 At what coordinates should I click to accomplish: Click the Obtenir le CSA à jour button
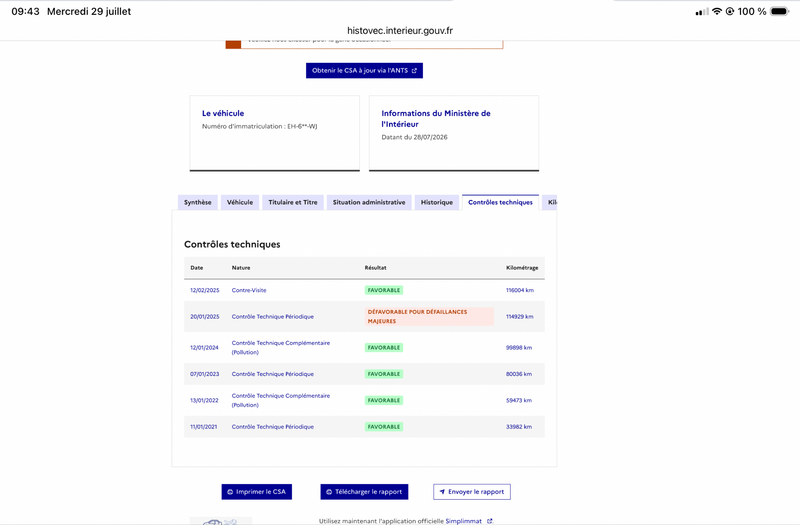point(364,70)
